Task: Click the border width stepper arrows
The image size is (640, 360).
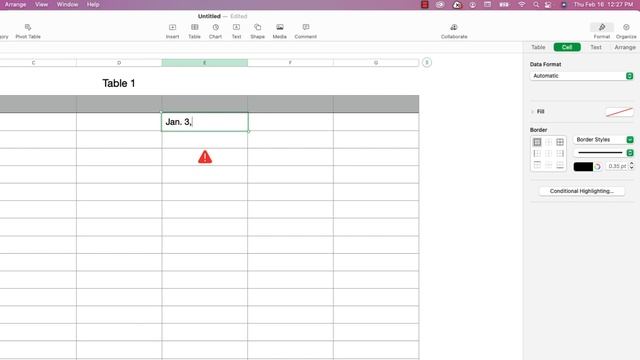Action: tap(631, 166)
